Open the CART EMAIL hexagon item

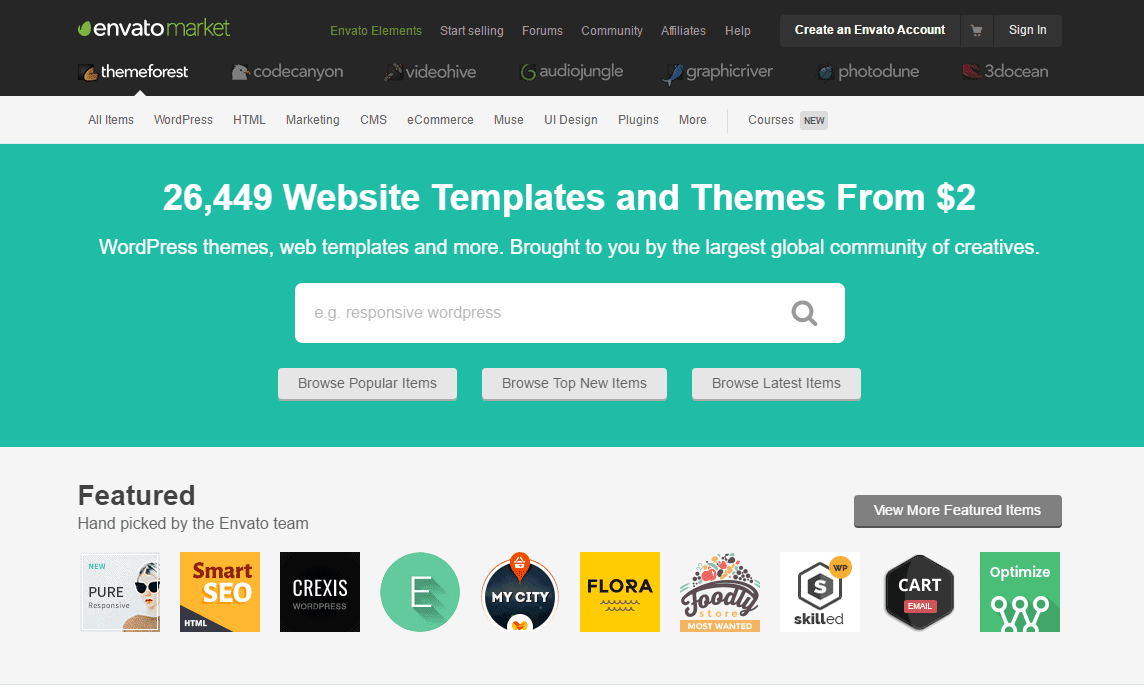coord(919,592)
